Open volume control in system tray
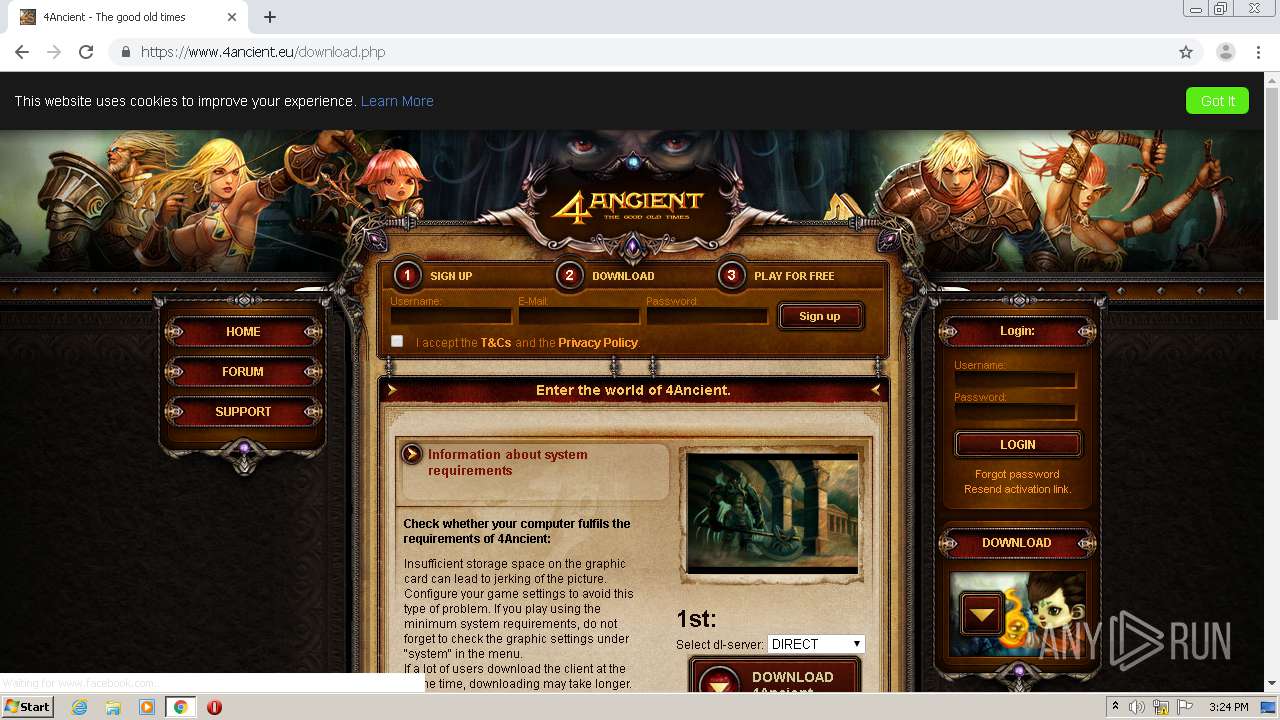 (x=1137, y=707)
